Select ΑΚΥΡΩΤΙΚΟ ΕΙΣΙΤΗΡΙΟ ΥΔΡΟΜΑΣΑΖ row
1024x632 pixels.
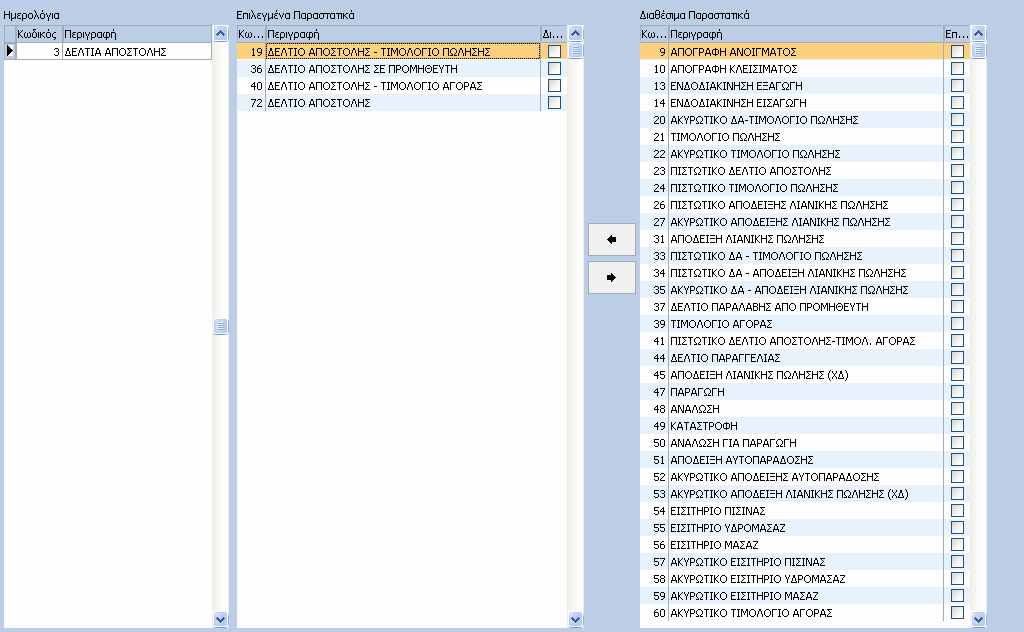(x=805, y=578)
